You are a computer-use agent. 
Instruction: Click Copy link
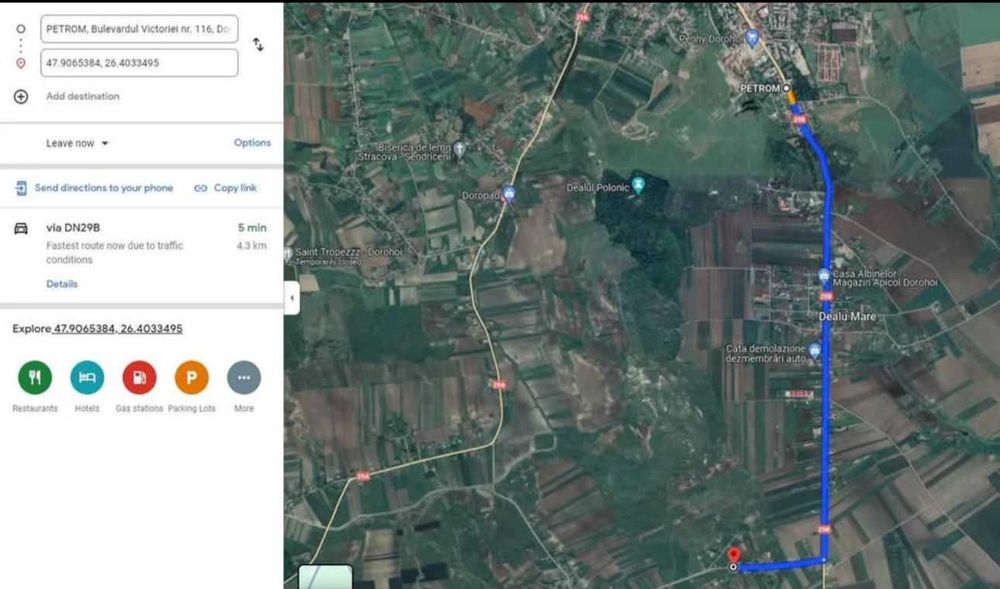[x=235, y=188]
